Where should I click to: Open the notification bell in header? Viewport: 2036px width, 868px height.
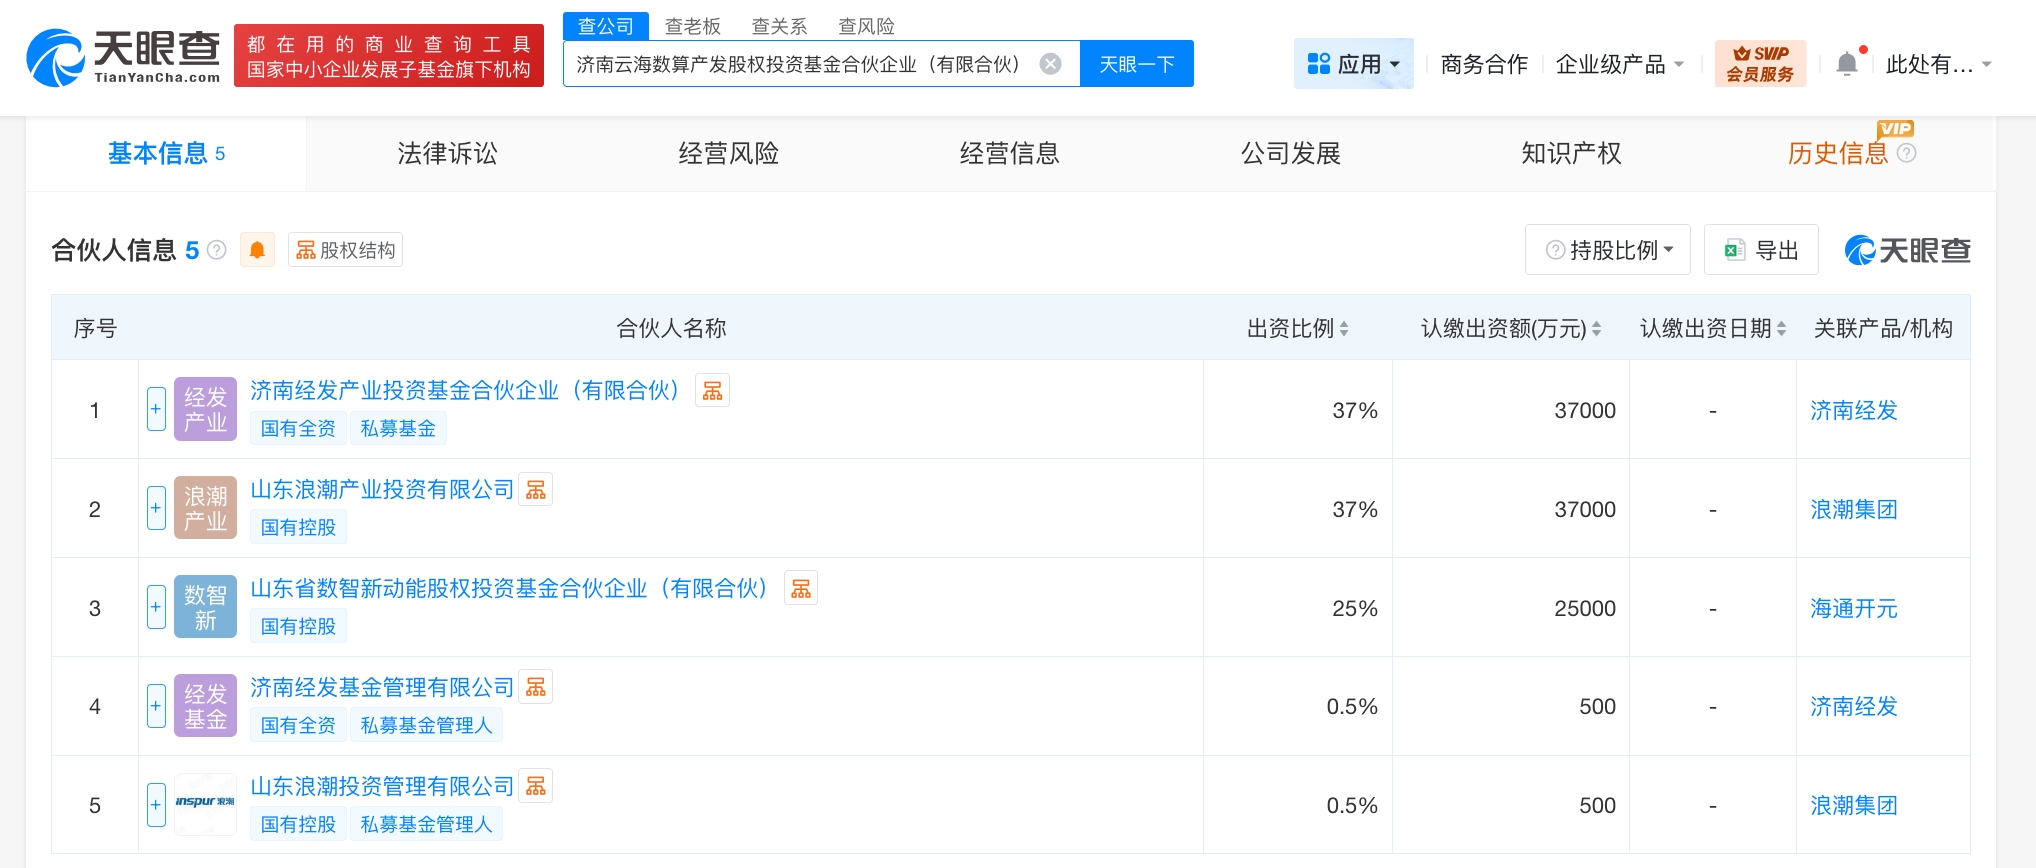coord(1847,64)
